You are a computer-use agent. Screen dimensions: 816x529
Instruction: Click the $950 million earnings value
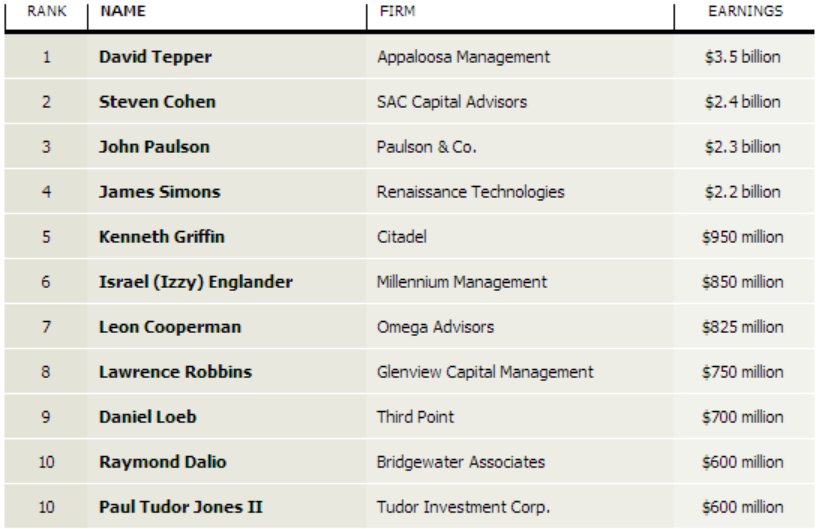point(743,237)
